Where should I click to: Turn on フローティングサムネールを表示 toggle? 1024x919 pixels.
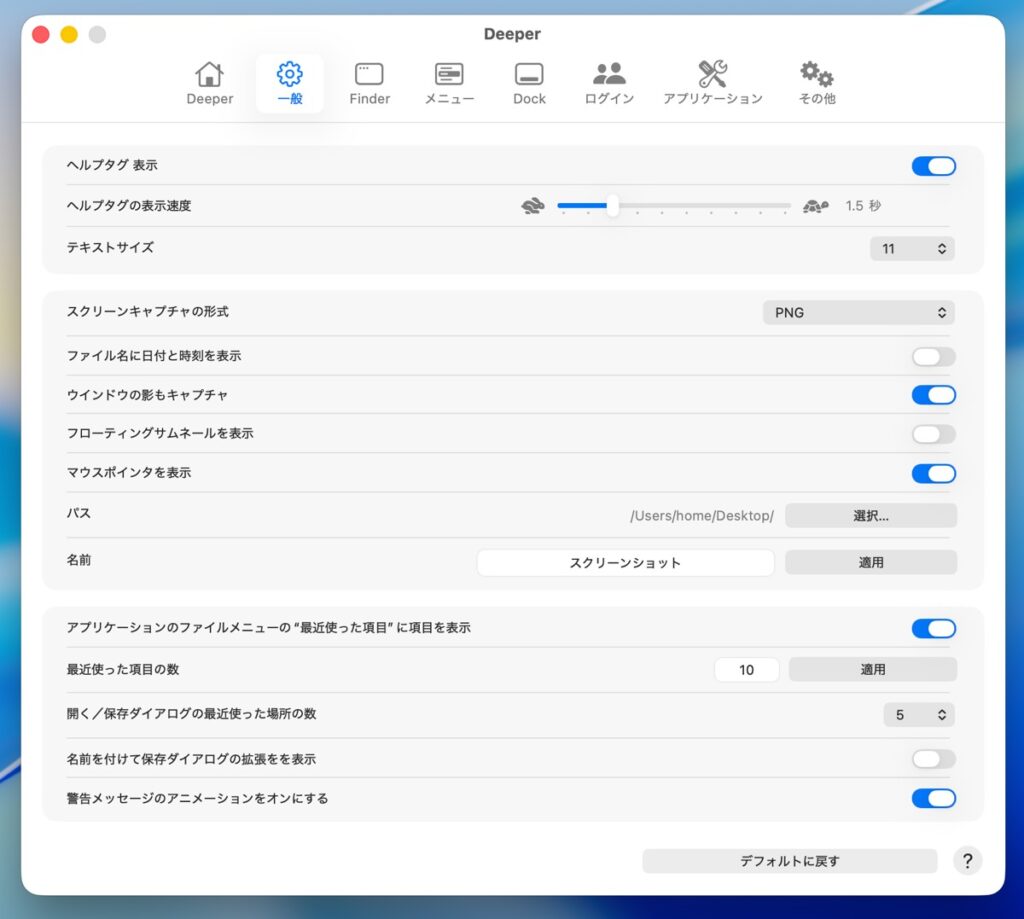click(933, 434)
